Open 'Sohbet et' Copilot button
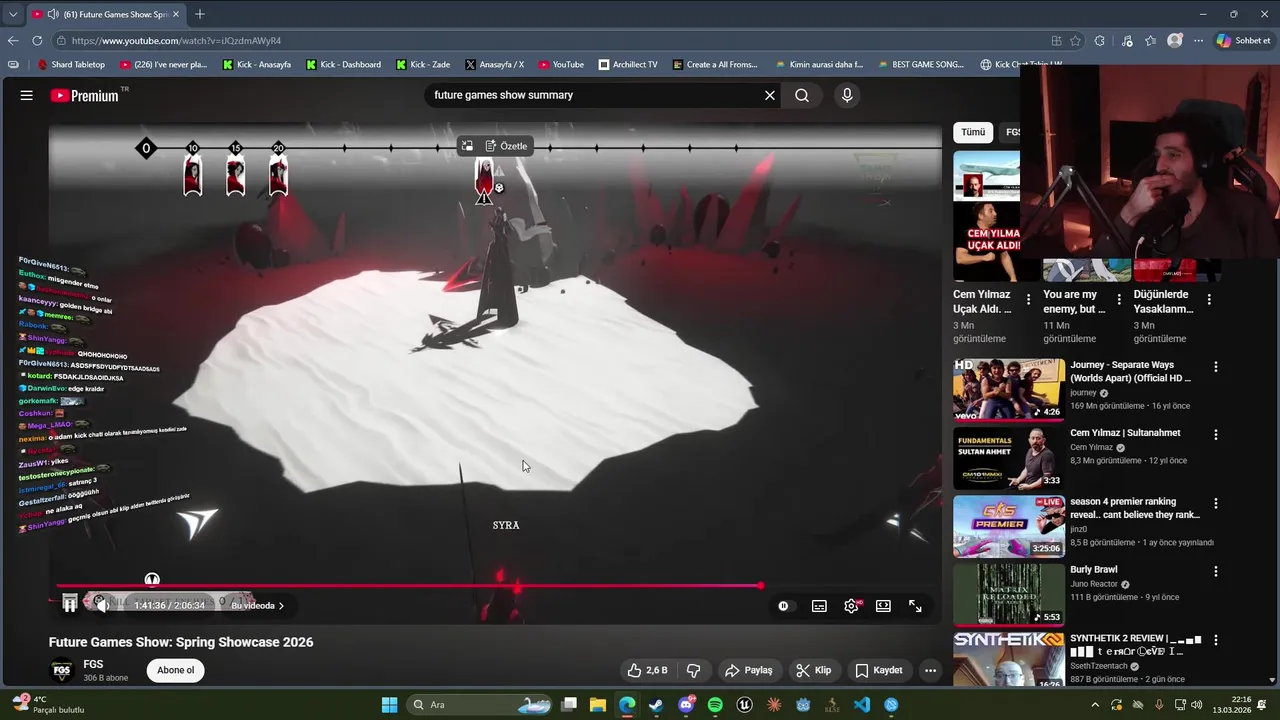Image resolution: width=1280 pixels, height=720 pixels. click(1243, 41)
